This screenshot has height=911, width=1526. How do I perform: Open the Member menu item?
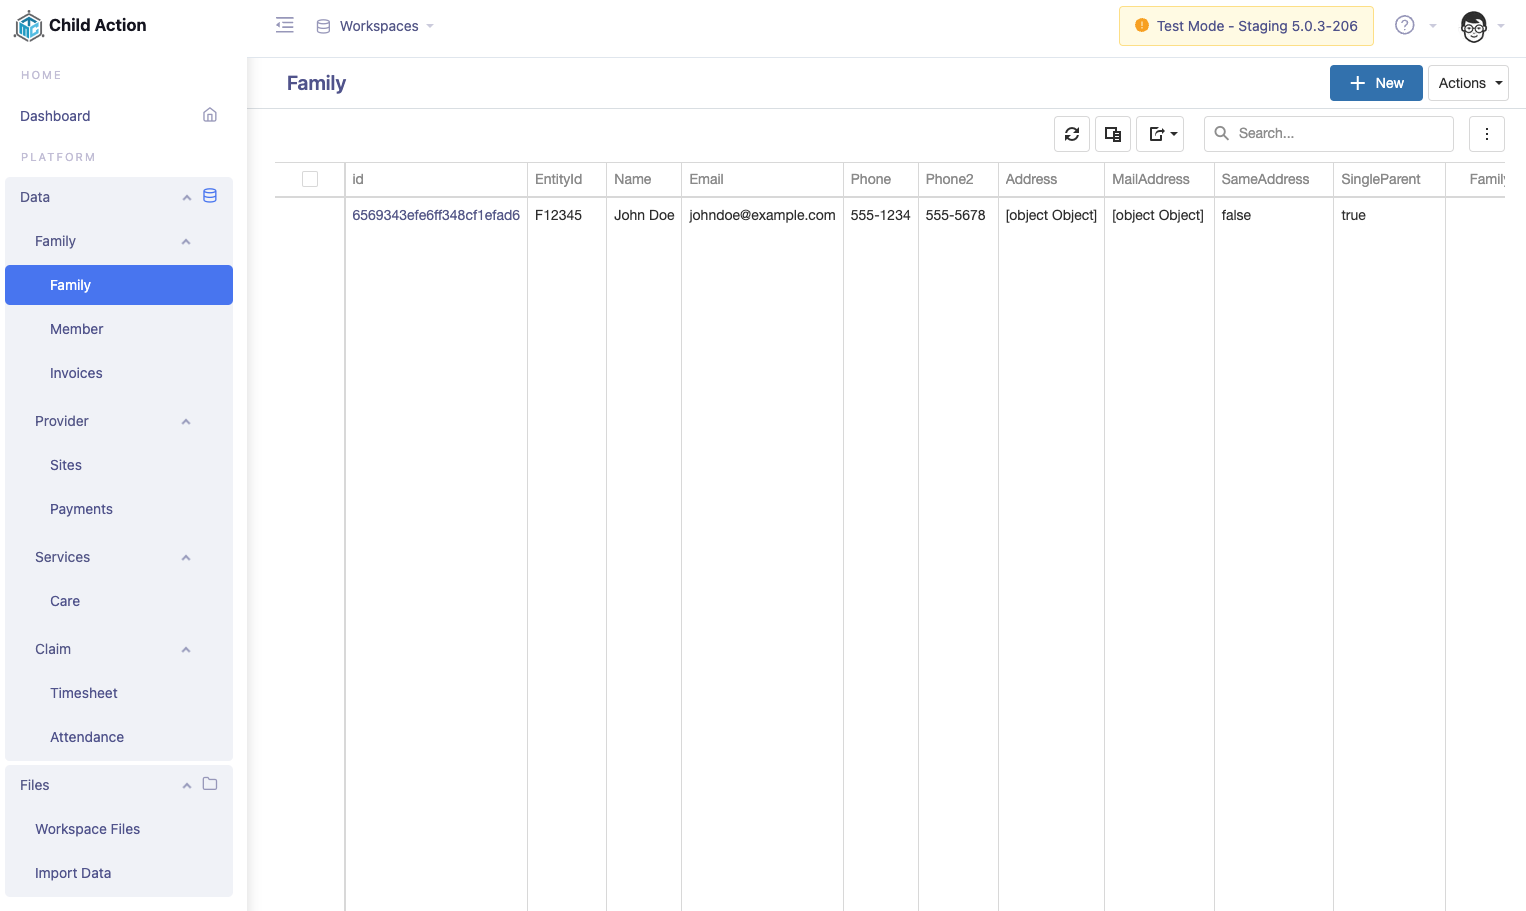coord(77,329)
